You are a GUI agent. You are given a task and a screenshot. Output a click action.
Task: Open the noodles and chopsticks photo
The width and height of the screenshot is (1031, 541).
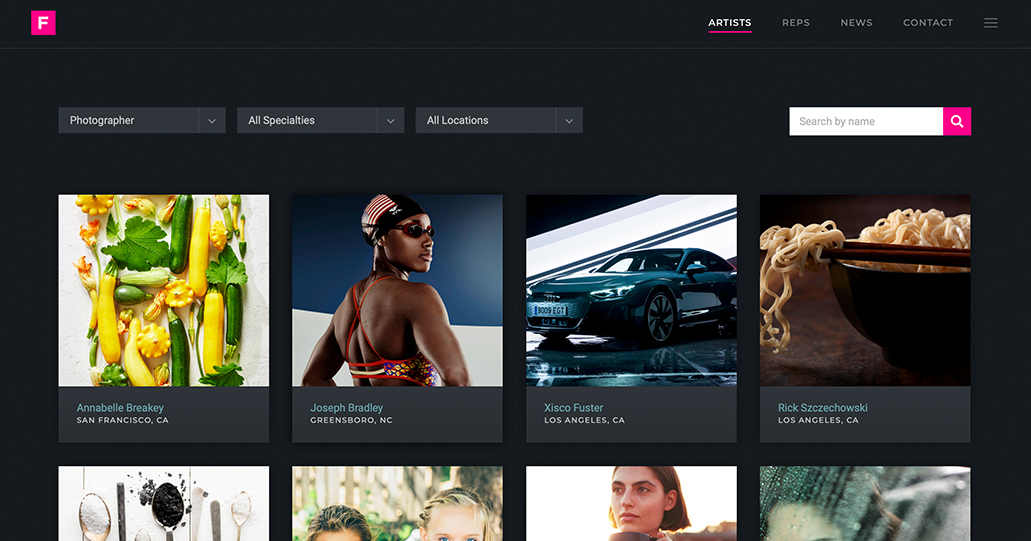(x=864, y=290)
